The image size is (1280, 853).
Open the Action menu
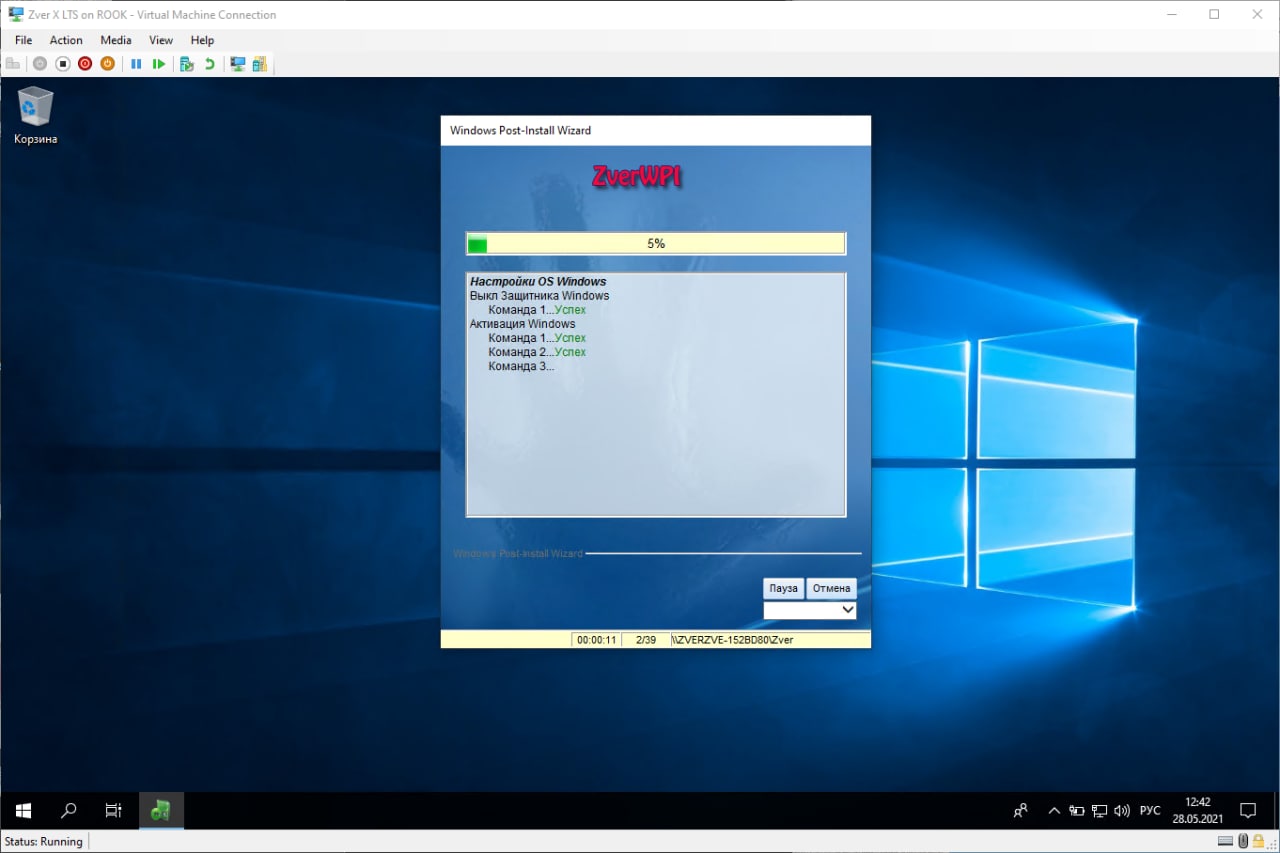(66, 40)
